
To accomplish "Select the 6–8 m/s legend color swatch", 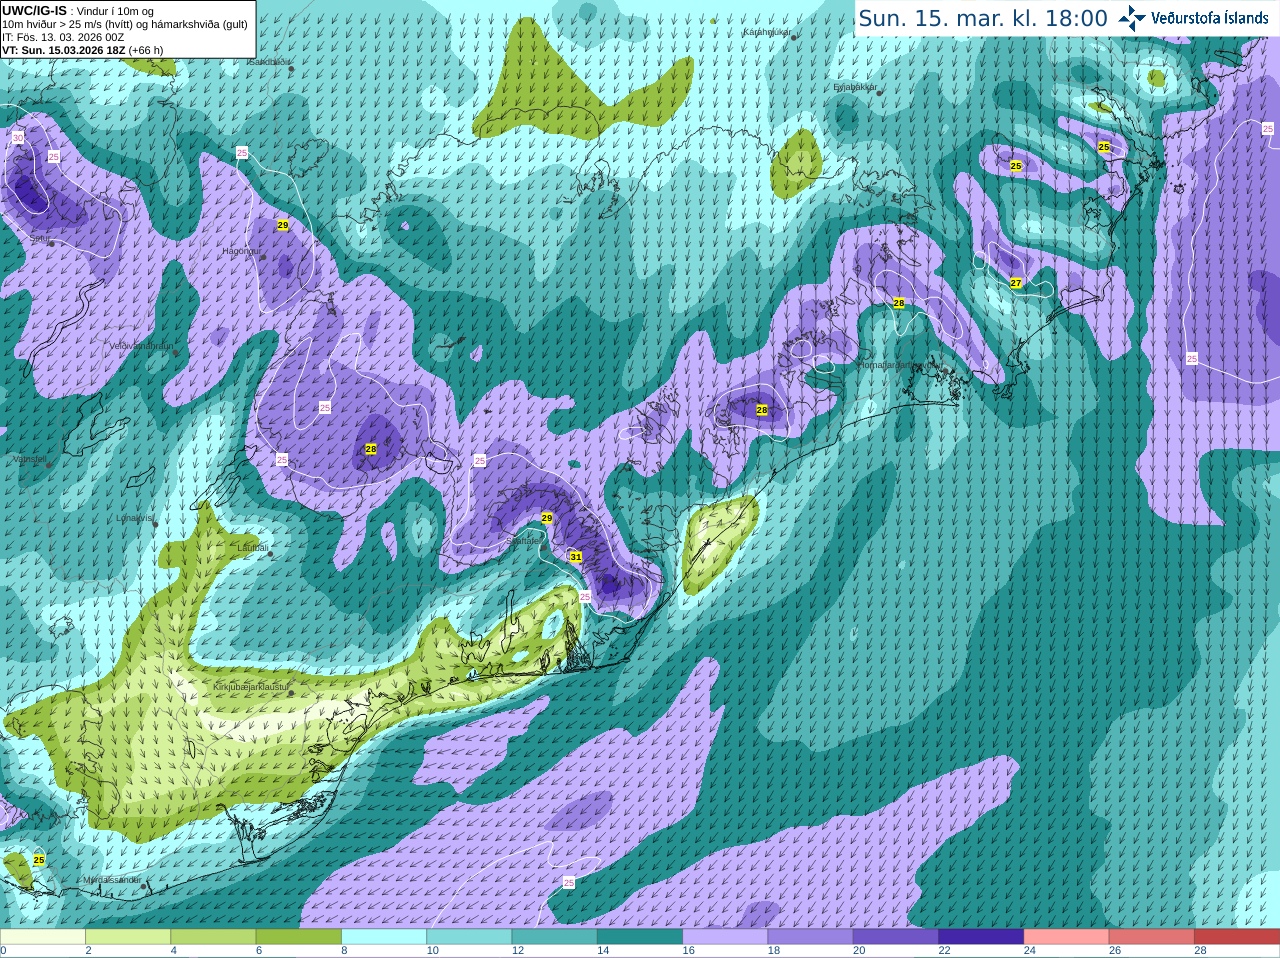I will pyautogui.click(x=298, y=937).
